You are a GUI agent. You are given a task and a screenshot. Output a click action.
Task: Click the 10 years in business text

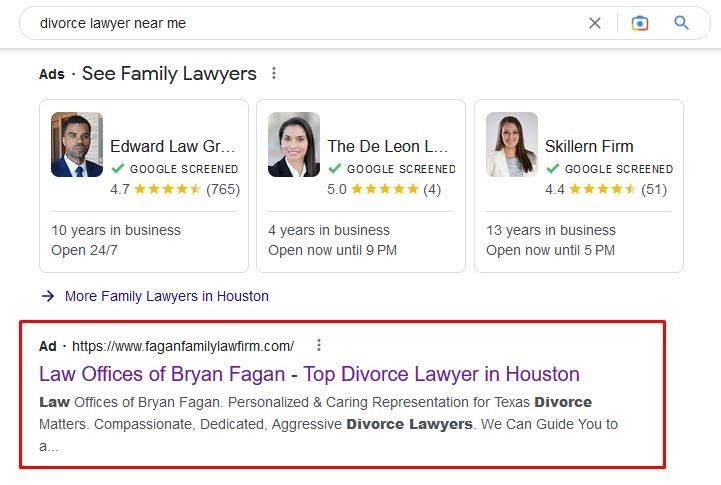pyautogui.click(x=116, y=230)
